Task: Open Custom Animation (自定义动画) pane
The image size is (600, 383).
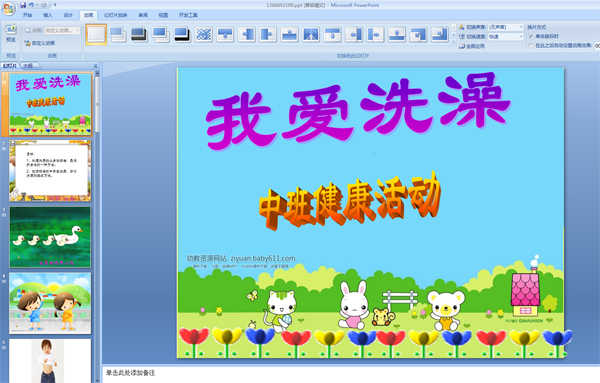Action: pos(40,43)
